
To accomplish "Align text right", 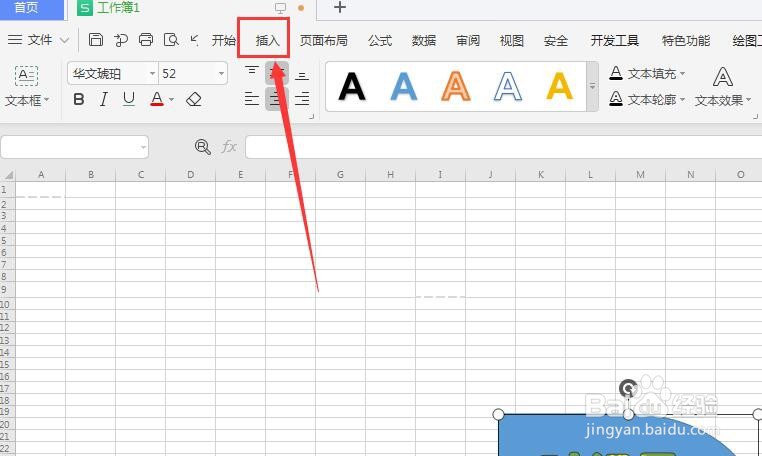I will coord(302,99).
